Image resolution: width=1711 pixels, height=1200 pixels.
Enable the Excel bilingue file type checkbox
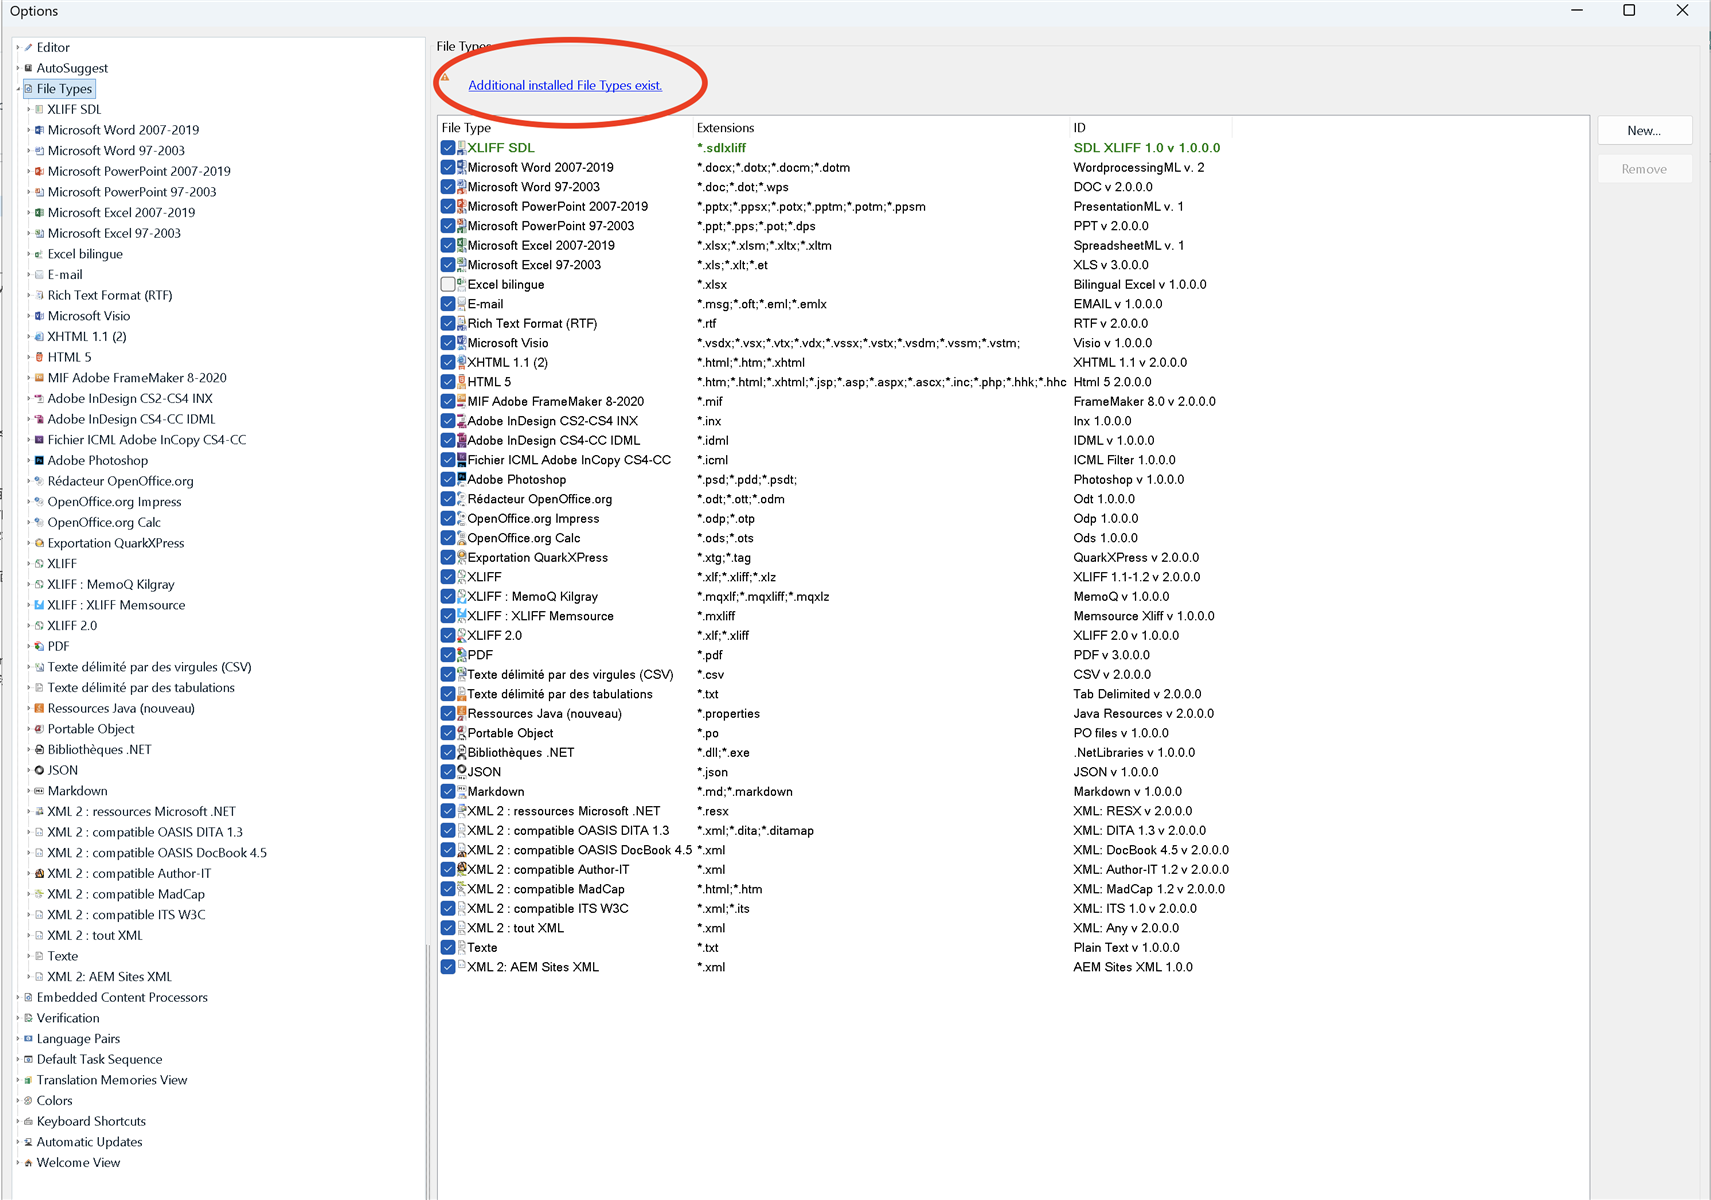(448, 284)
